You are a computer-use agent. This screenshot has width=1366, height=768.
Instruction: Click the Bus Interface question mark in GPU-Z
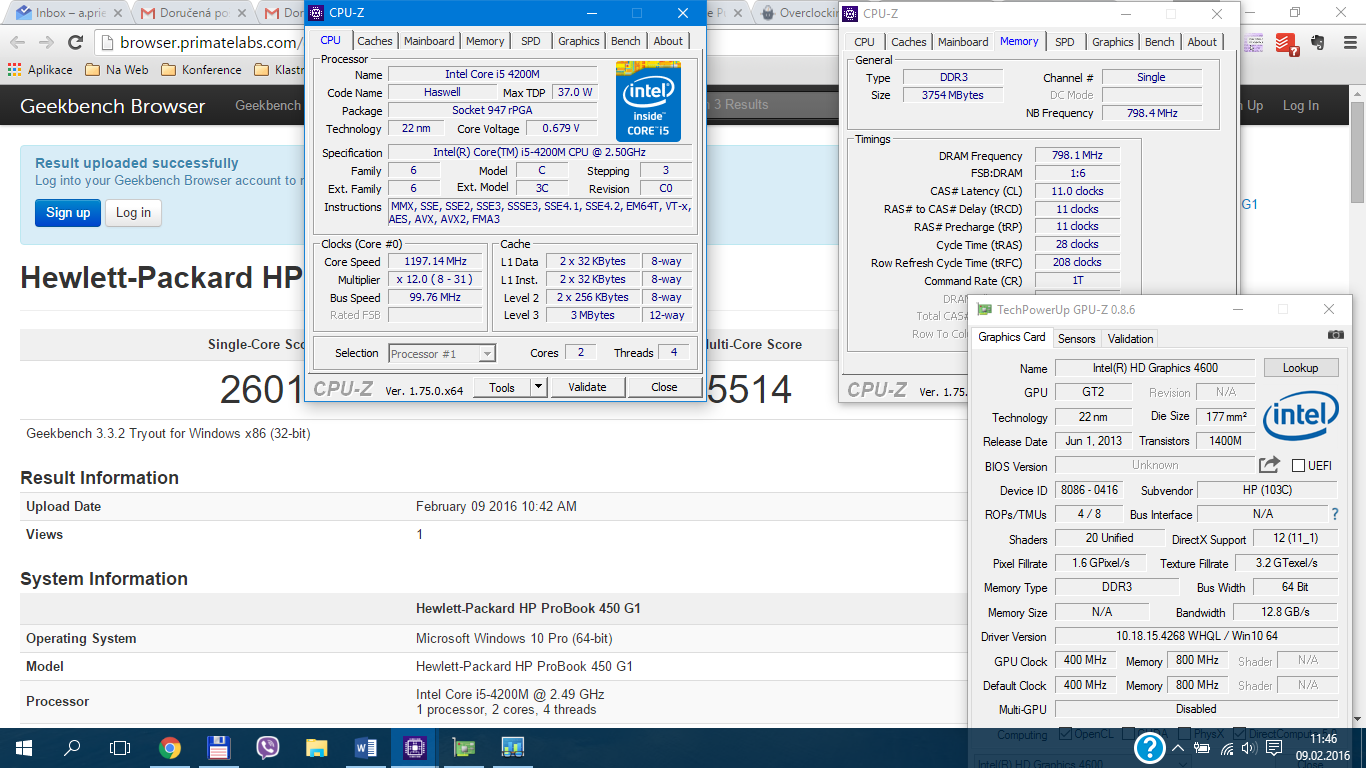[x=1334, y=514]
